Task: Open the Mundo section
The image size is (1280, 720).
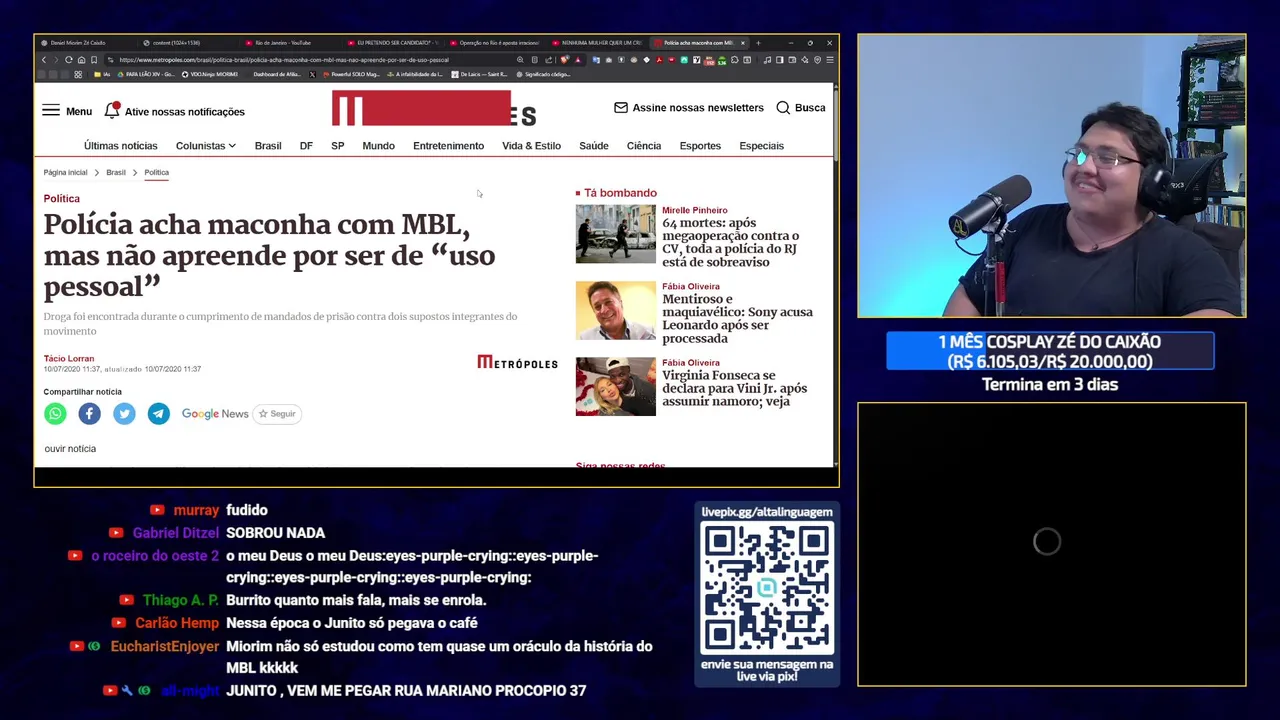Action: click(x=378, y=146)
